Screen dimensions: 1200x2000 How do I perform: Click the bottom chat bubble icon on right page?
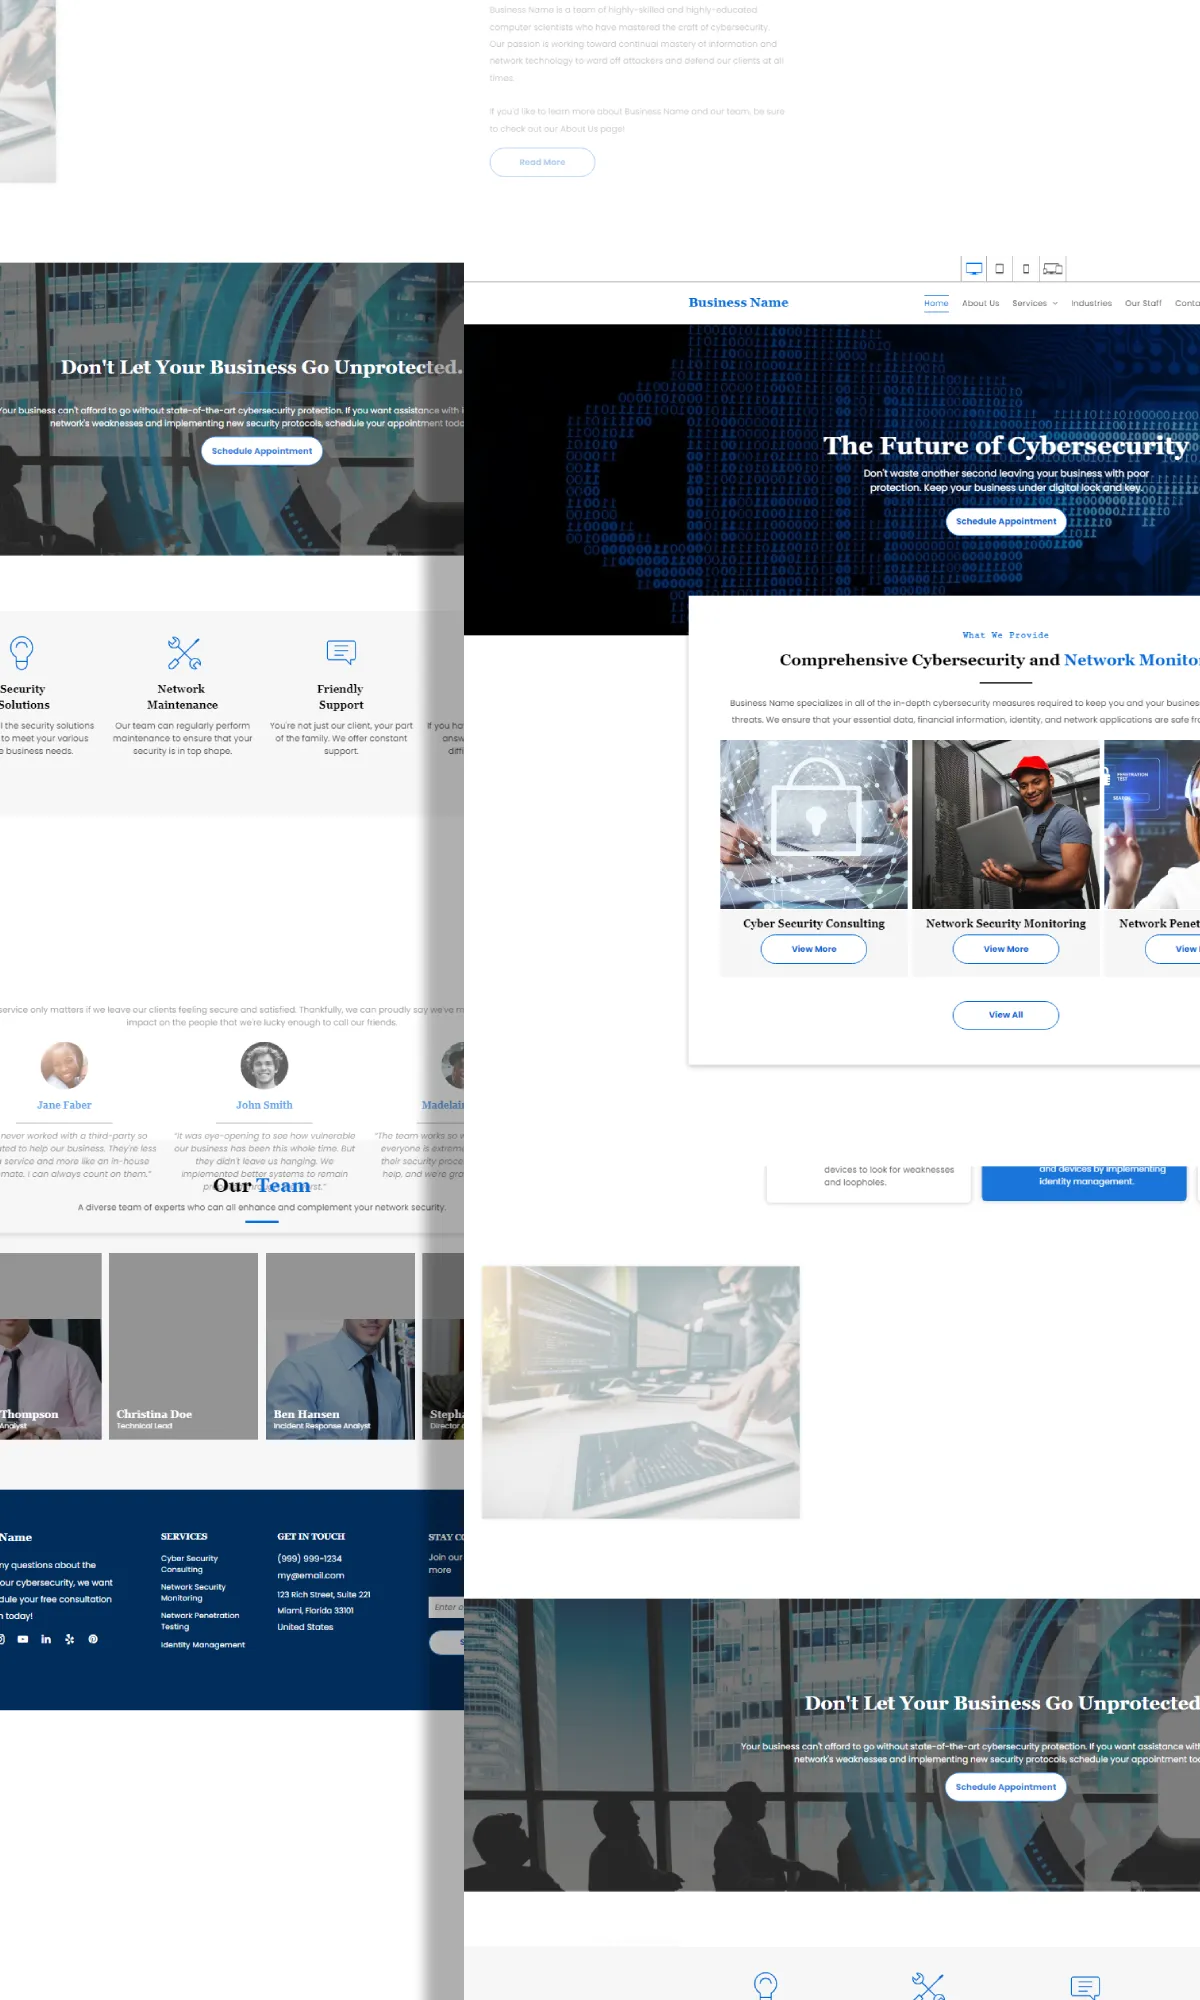click(x=1085, y=1987)
